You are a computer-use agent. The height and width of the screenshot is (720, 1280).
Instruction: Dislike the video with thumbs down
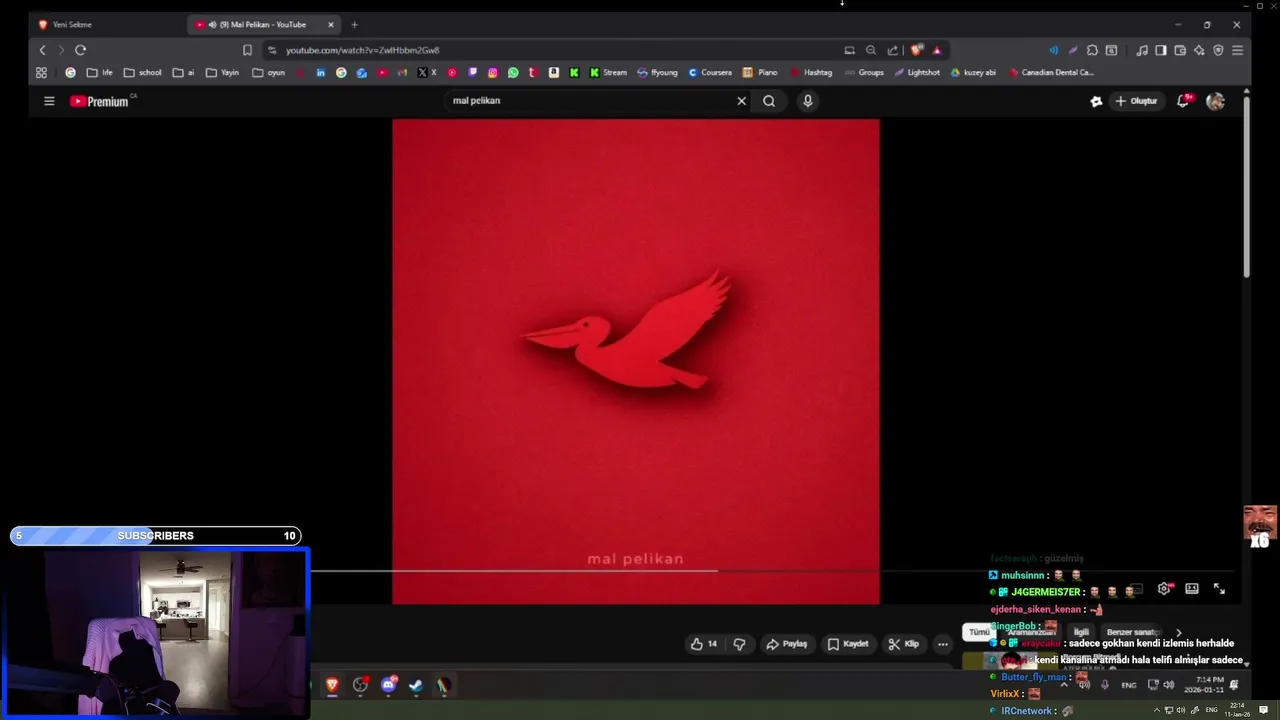click(740, 644)
